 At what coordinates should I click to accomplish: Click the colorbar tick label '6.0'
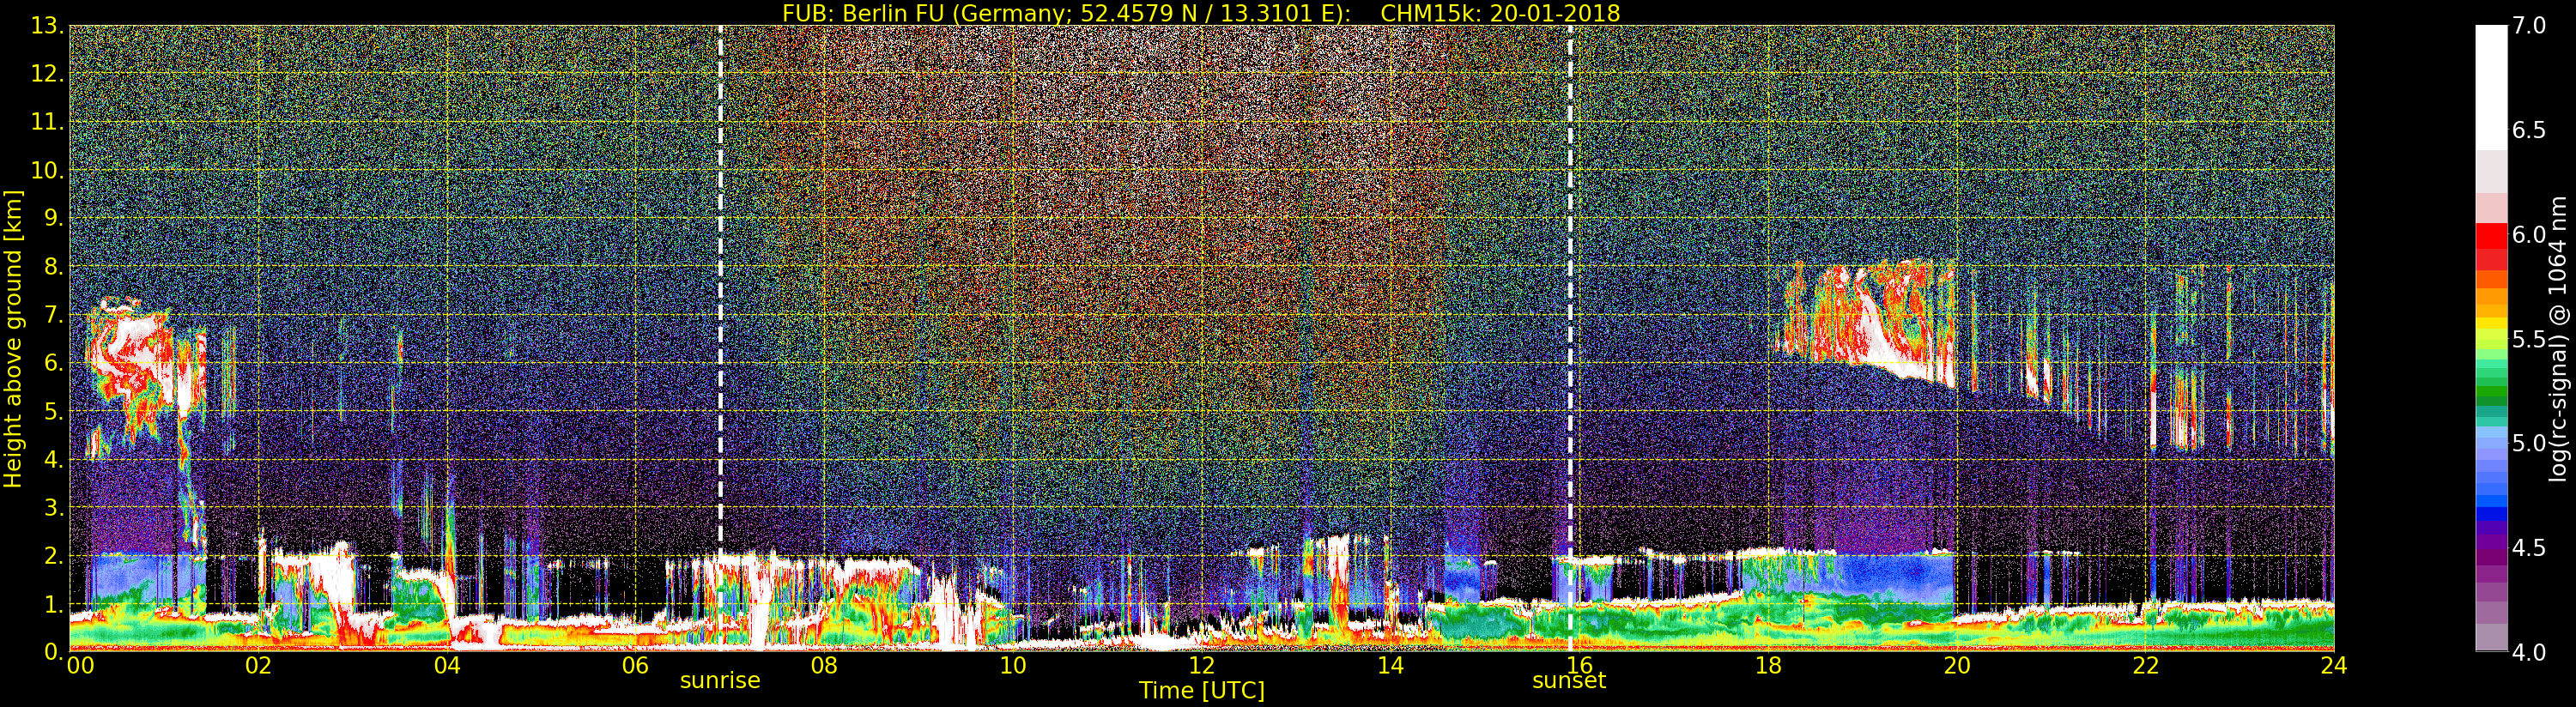click(2529, 234)
